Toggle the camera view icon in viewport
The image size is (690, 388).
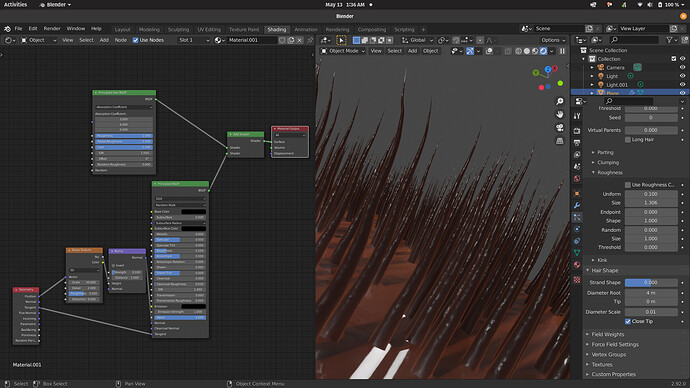(559, 128)
